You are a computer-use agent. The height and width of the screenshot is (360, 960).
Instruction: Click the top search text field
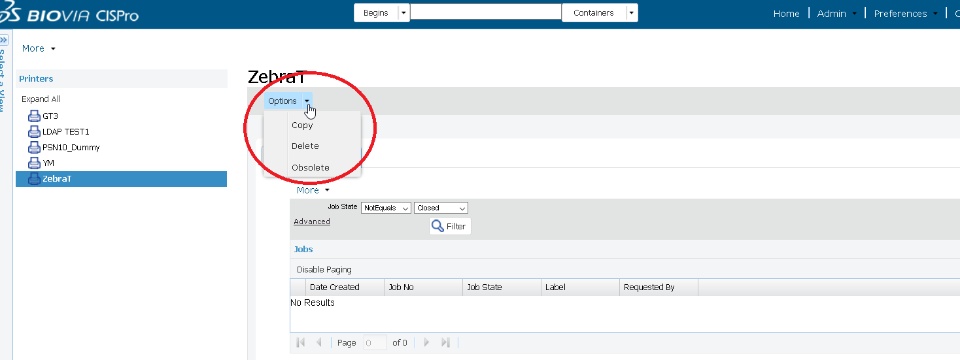(x=486, y=12)
